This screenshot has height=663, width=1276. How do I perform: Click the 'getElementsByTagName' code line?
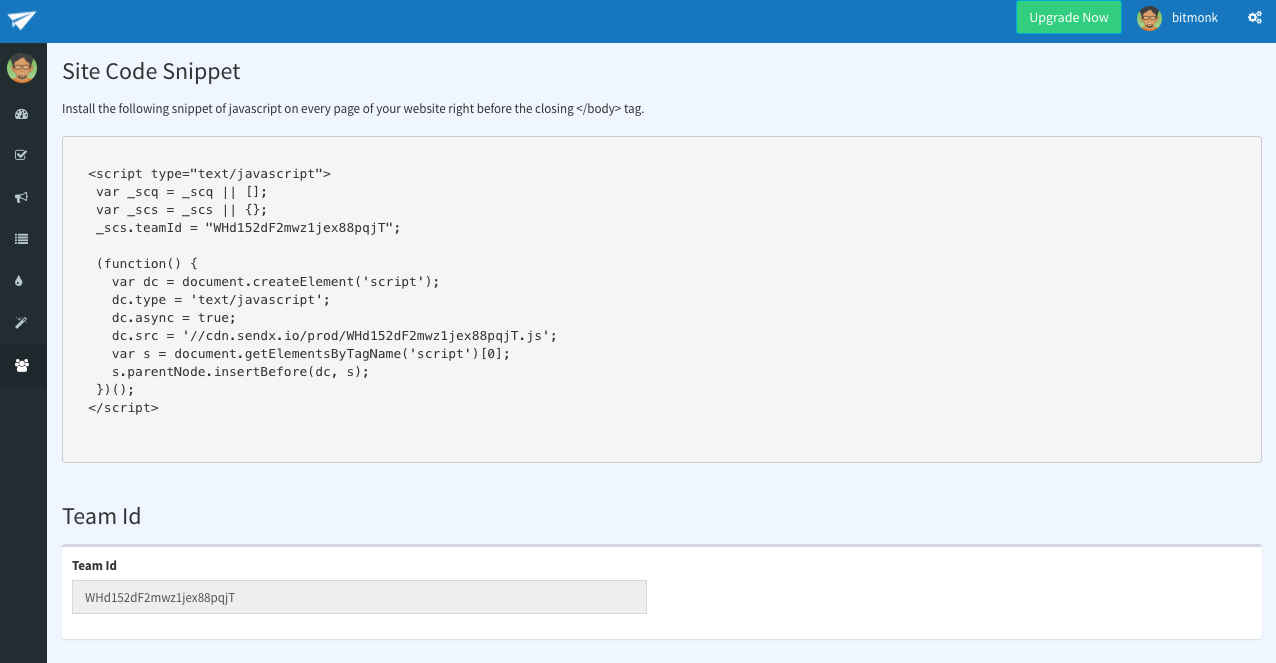click(x=311, y=354)
